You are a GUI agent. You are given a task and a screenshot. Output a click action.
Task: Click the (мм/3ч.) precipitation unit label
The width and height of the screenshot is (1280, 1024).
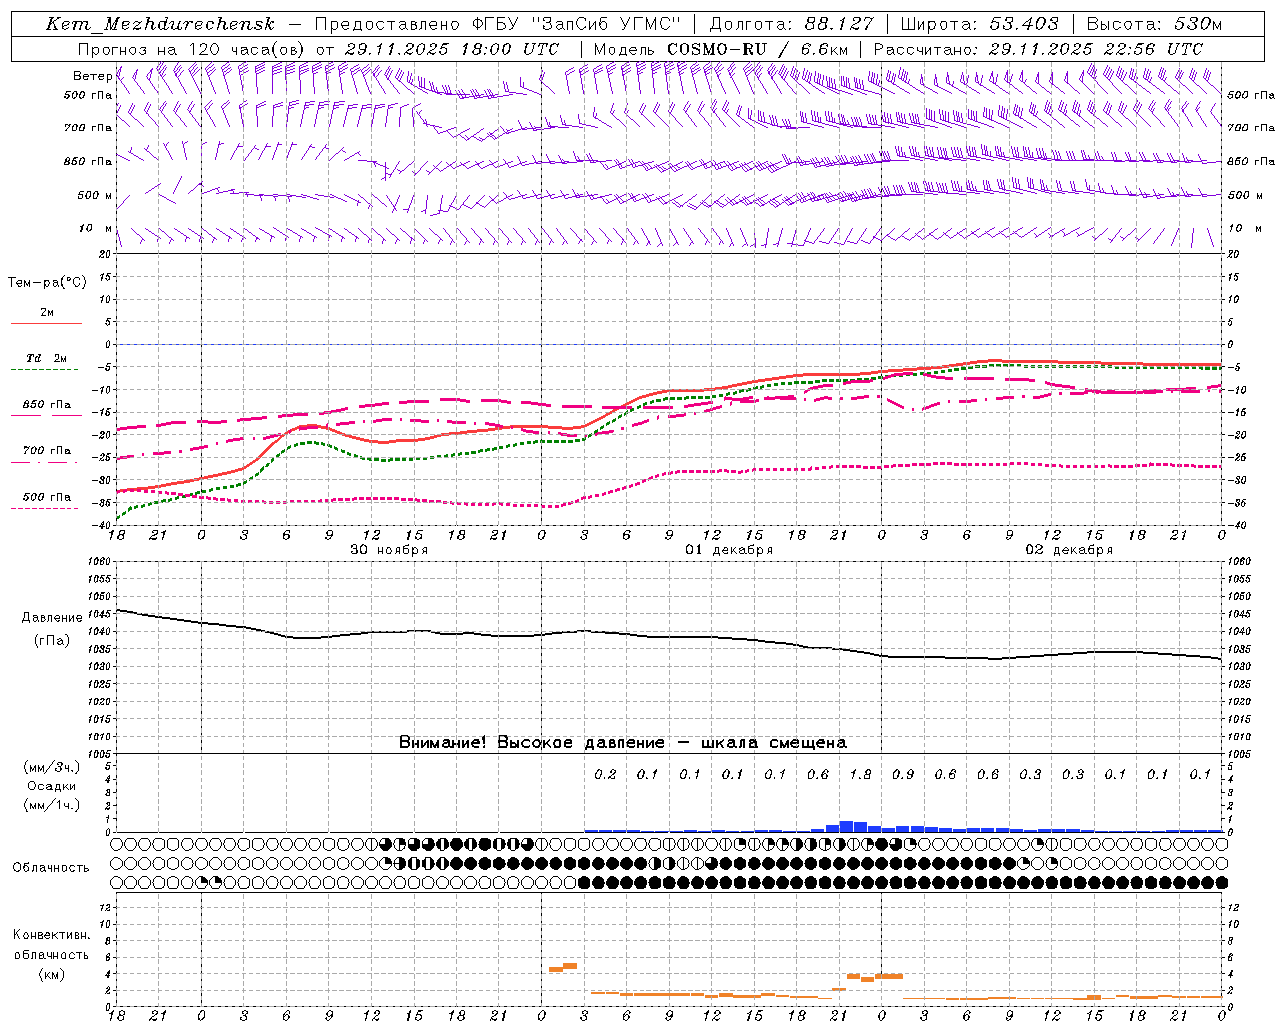[52, 767]
